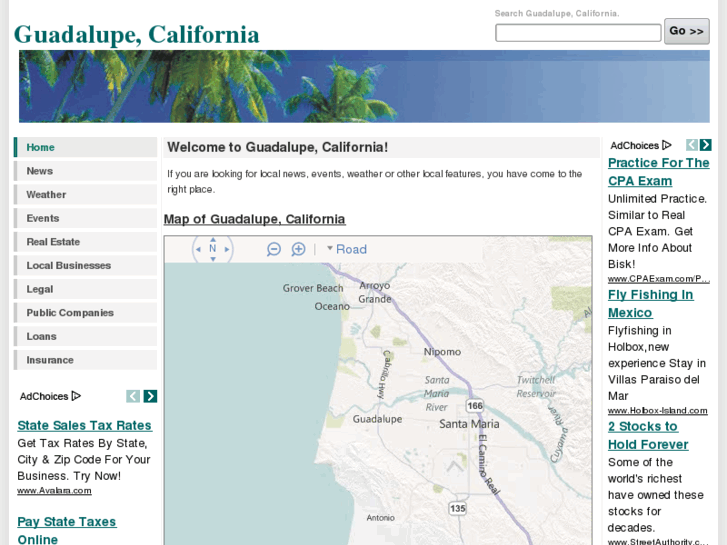Click the Map of Guadalupe, California heading

255,219
